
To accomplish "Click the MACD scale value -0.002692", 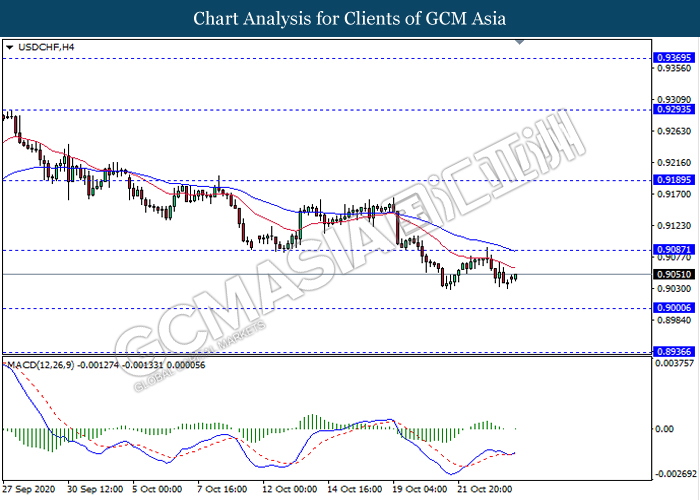I will [x=675, y=474].
